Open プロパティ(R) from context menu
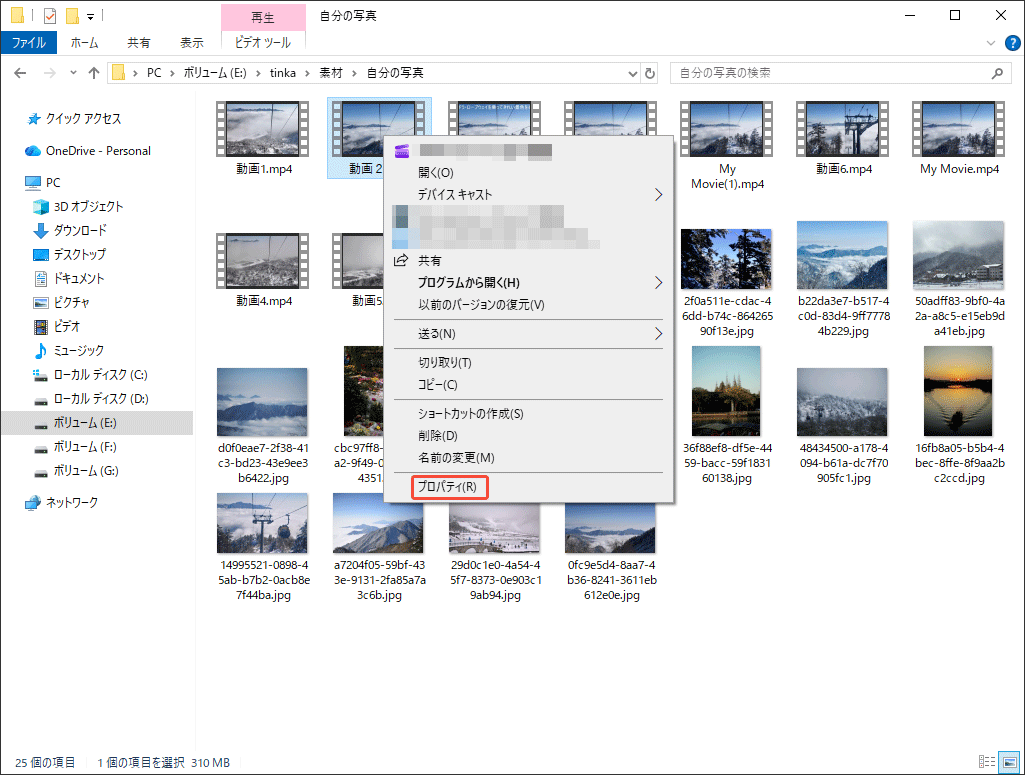Image resolution: width=1025 pixels, height=775 pixels. (x=449, y=487)
